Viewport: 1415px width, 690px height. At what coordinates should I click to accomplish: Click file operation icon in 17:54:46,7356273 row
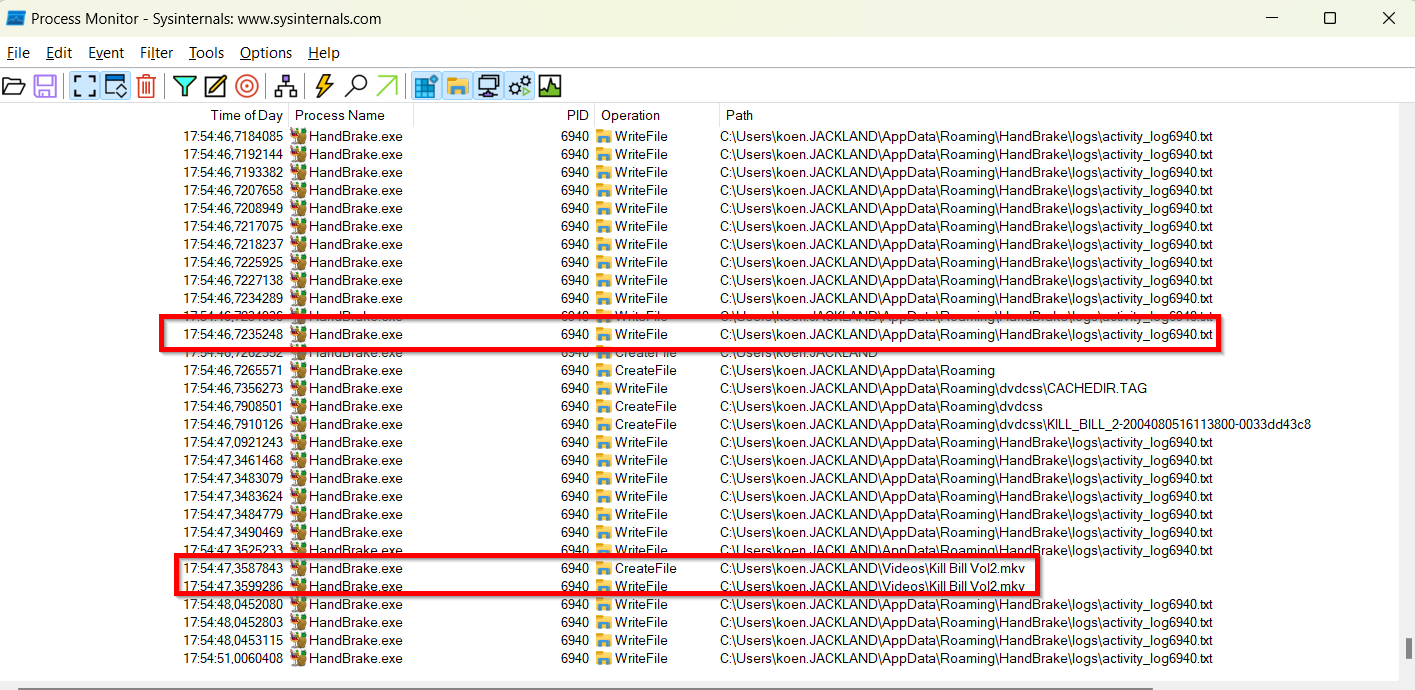[x=603, y=388]
